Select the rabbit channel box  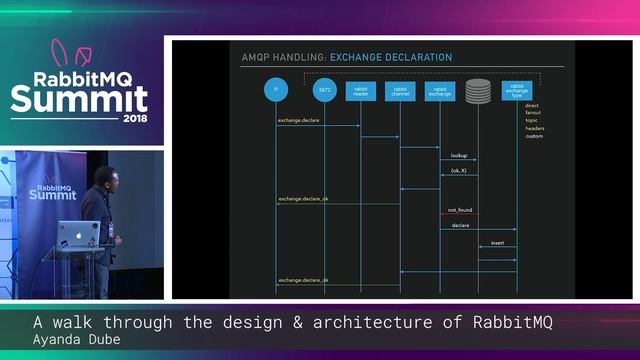click(400, 91)
